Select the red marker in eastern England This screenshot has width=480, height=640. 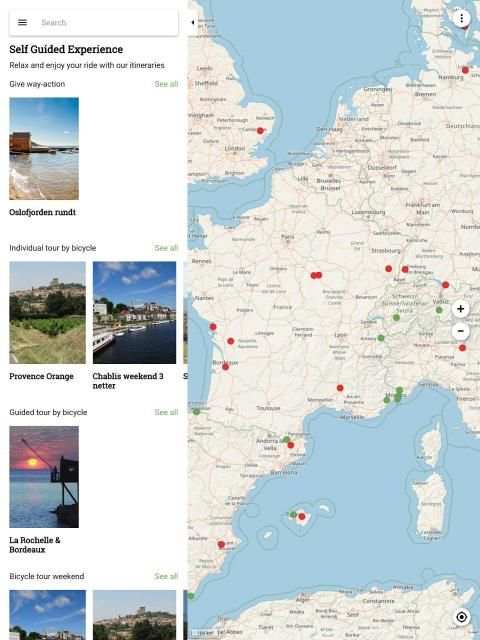click(x=260, y=131)
